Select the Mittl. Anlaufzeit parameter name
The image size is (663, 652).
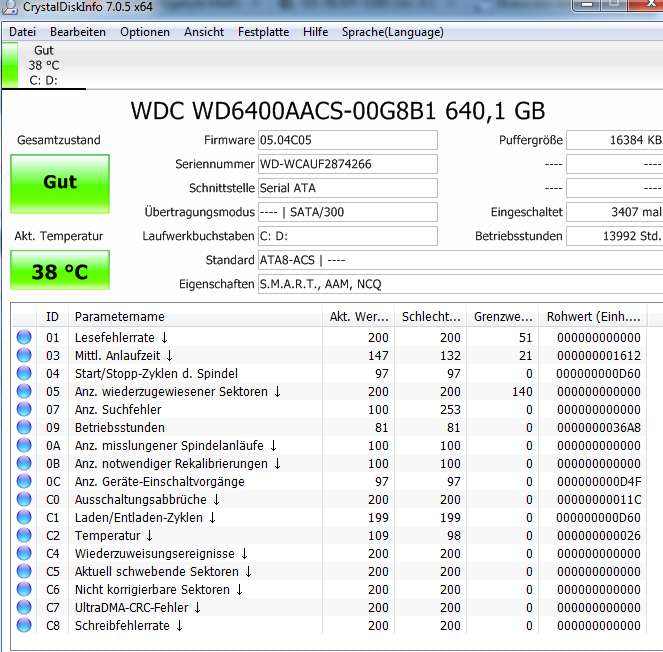pos(123,356)
